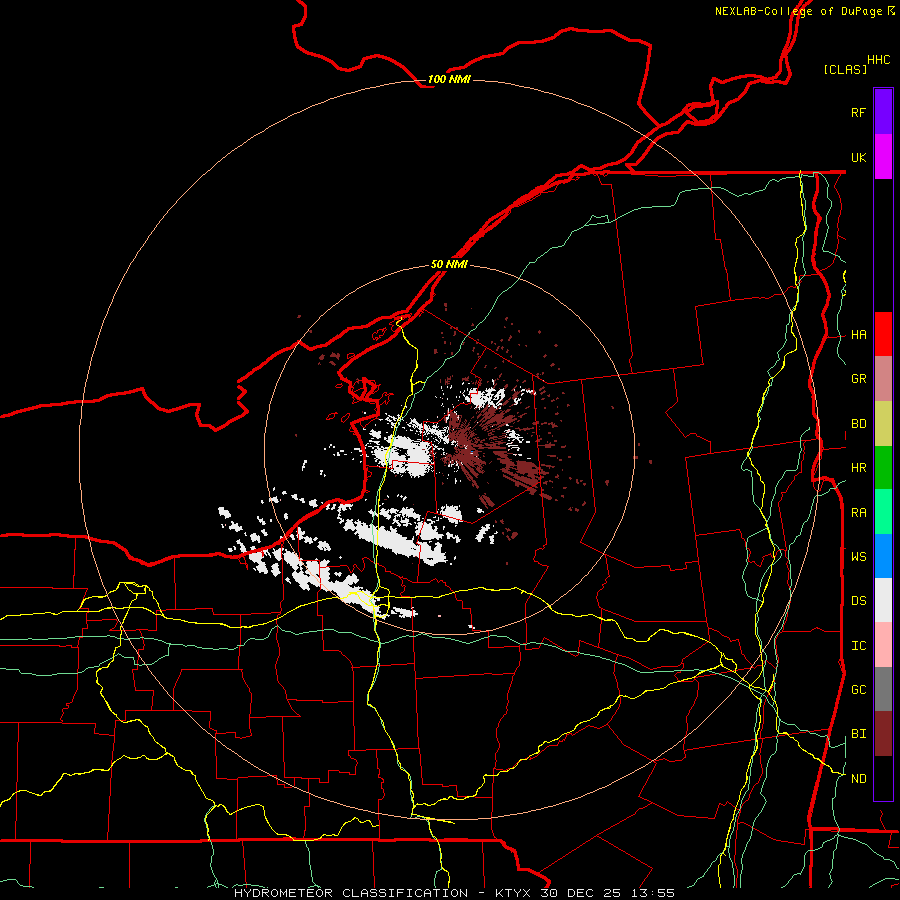The image size is (900, 900).
Task: Select the IC pink legend swatch
Action: [883, 645]
